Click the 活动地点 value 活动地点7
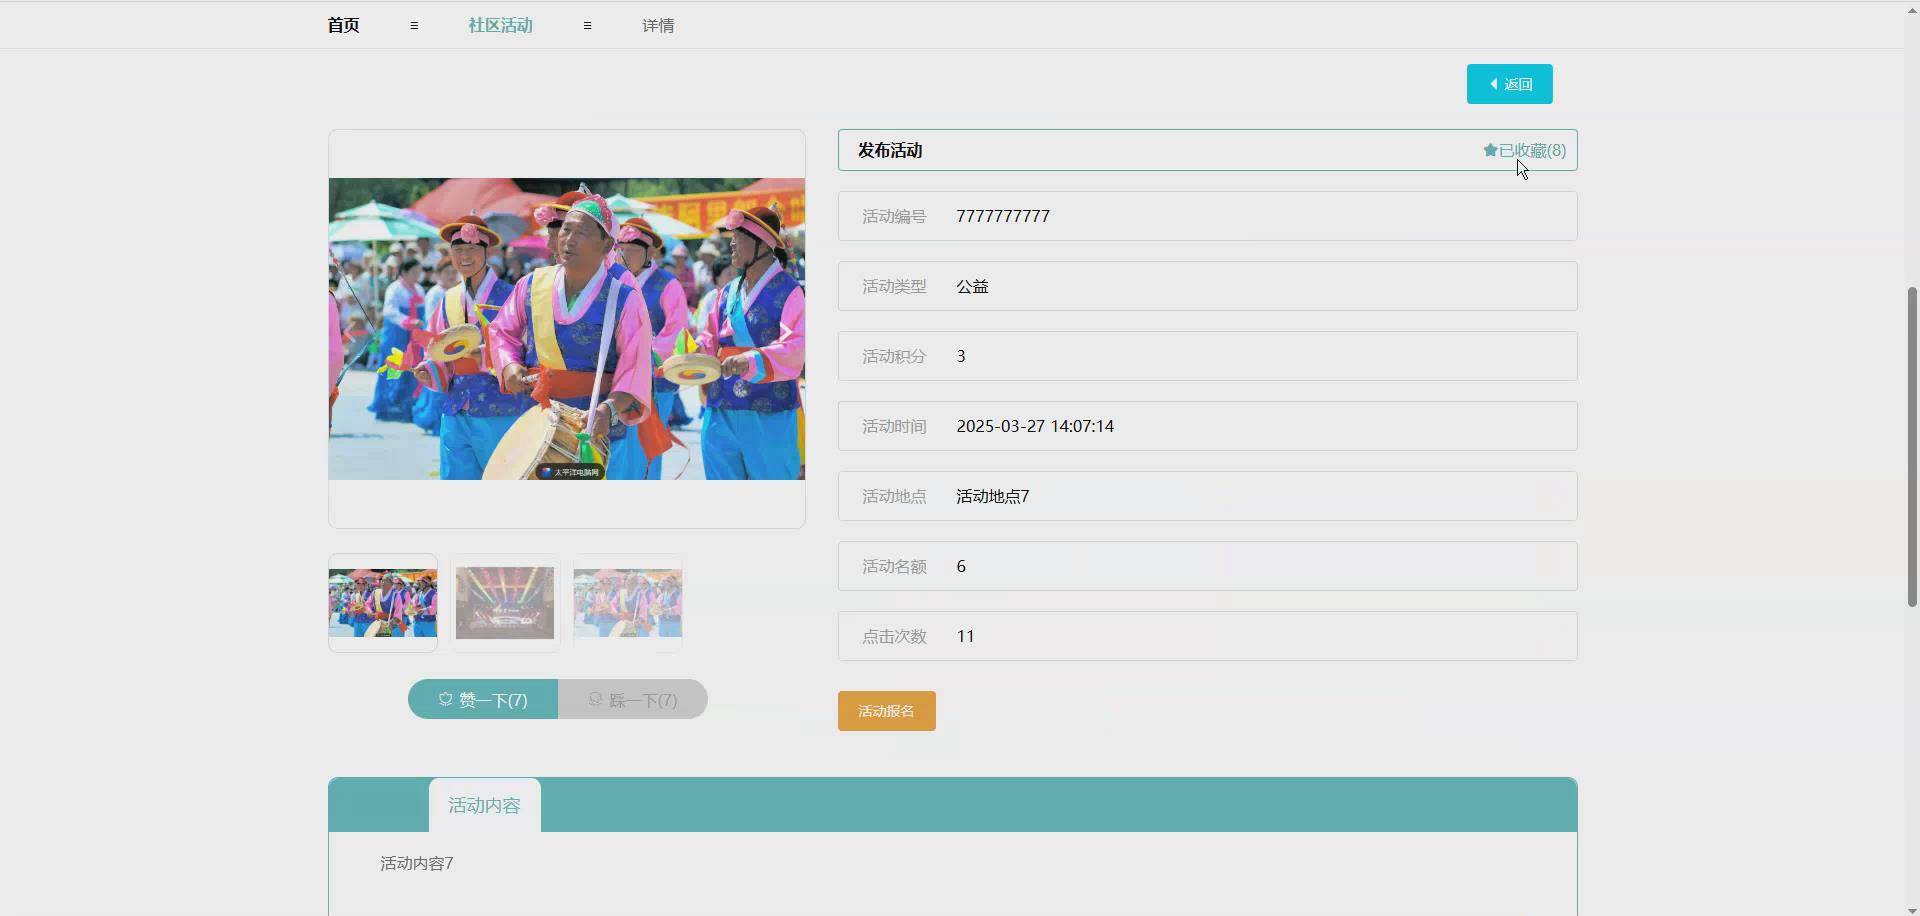Viewport: 1920px width, 916px height. pyautogui.click(x=992, y=496)
